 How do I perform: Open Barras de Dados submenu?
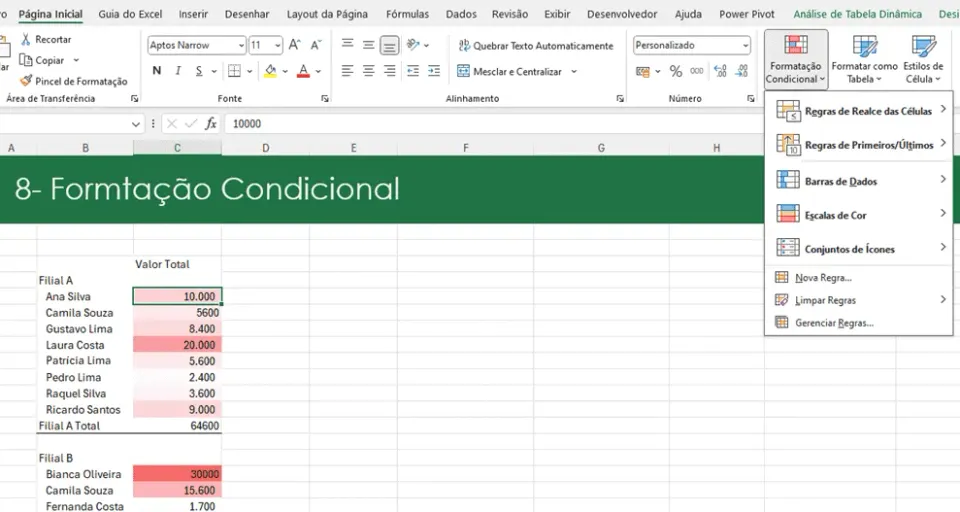[859, 181]
